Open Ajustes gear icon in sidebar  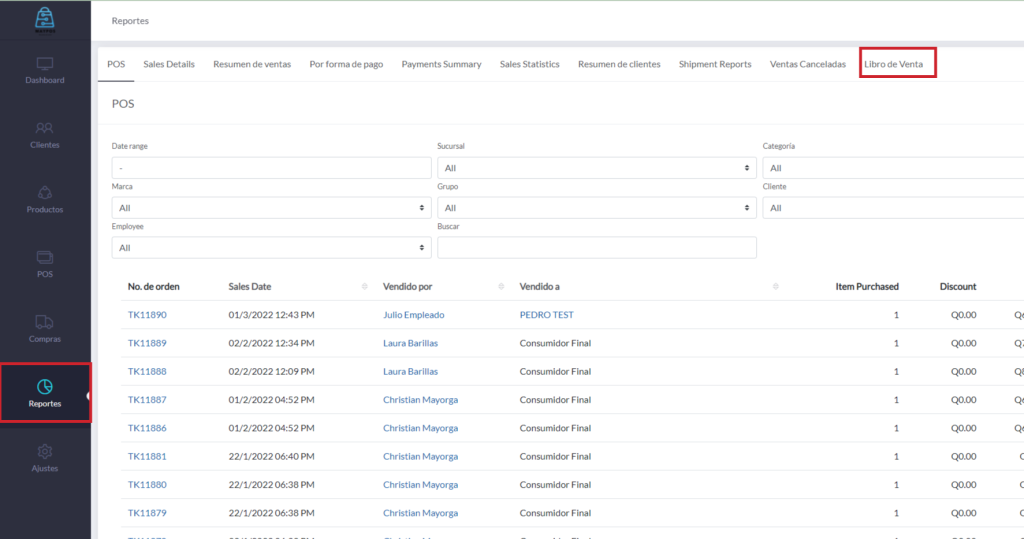[45, 452]
